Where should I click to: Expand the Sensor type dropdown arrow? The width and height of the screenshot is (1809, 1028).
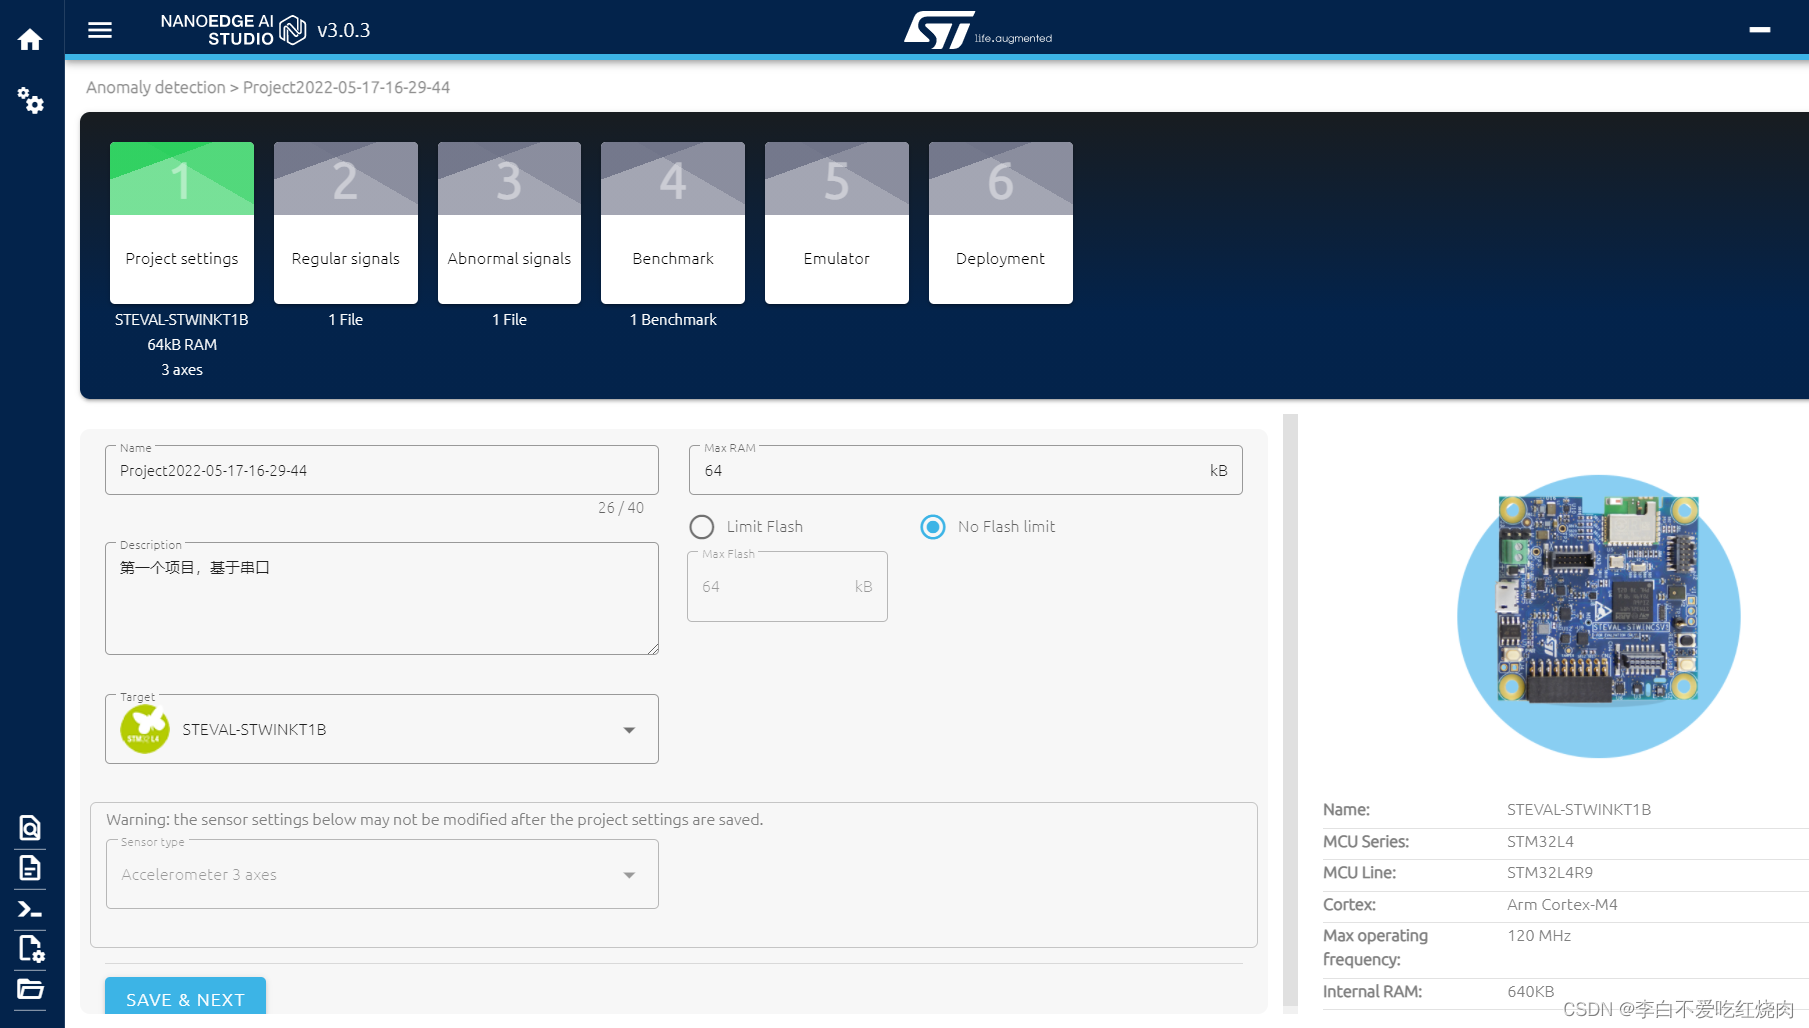(x=629, y=875)
